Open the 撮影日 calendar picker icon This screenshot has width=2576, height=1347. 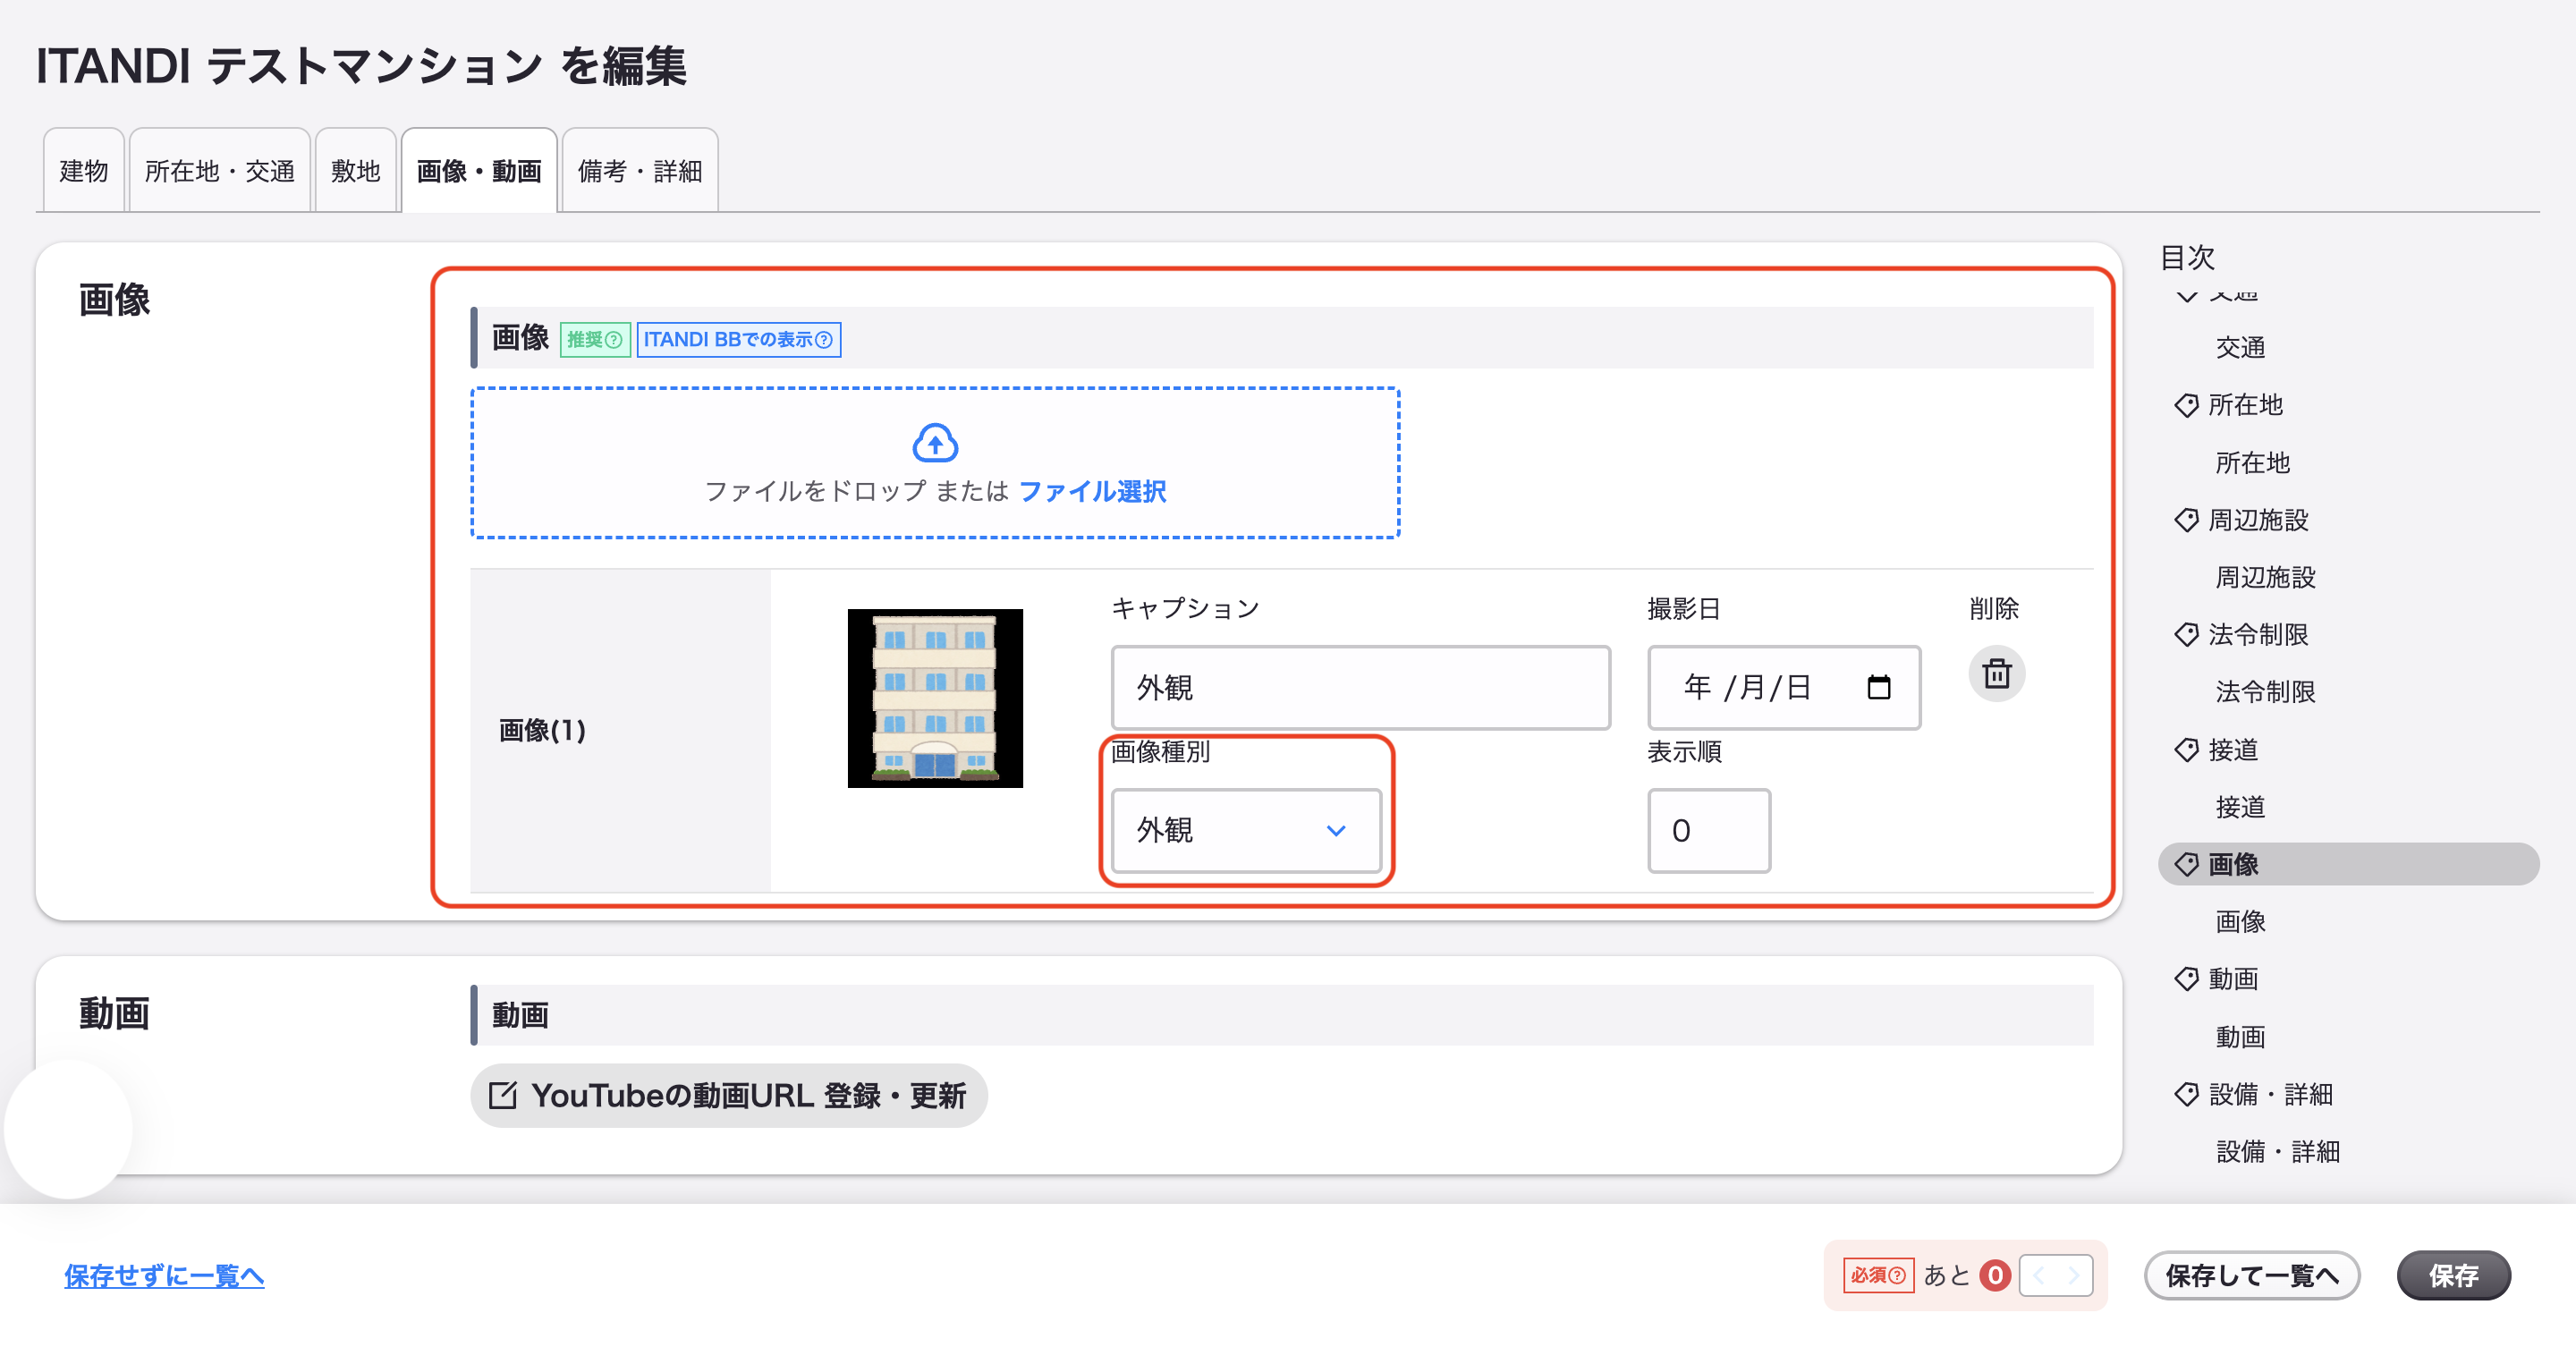tap(1878, 687)
